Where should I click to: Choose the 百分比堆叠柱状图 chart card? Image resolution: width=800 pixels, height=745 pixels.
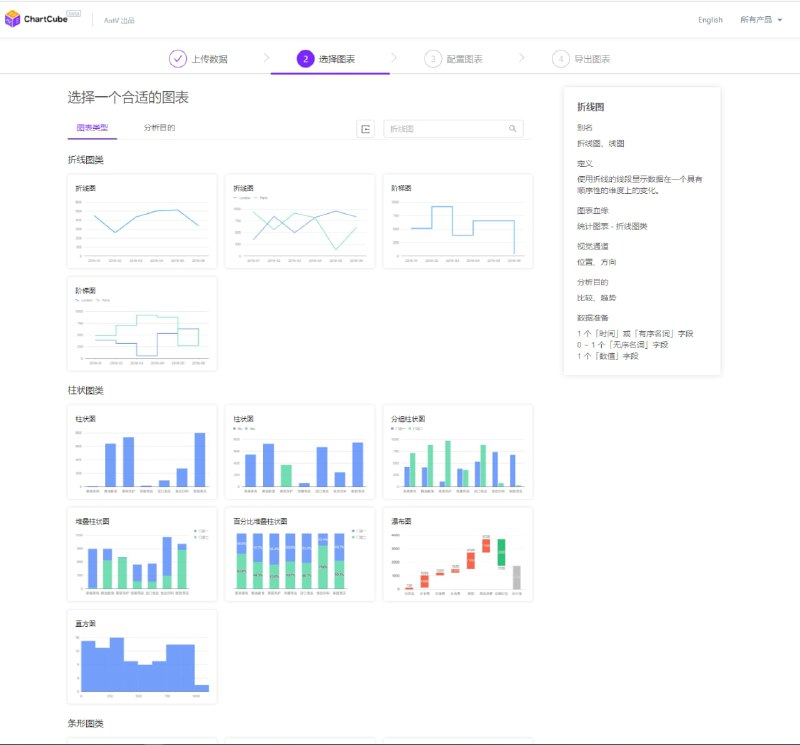(300, 555)
